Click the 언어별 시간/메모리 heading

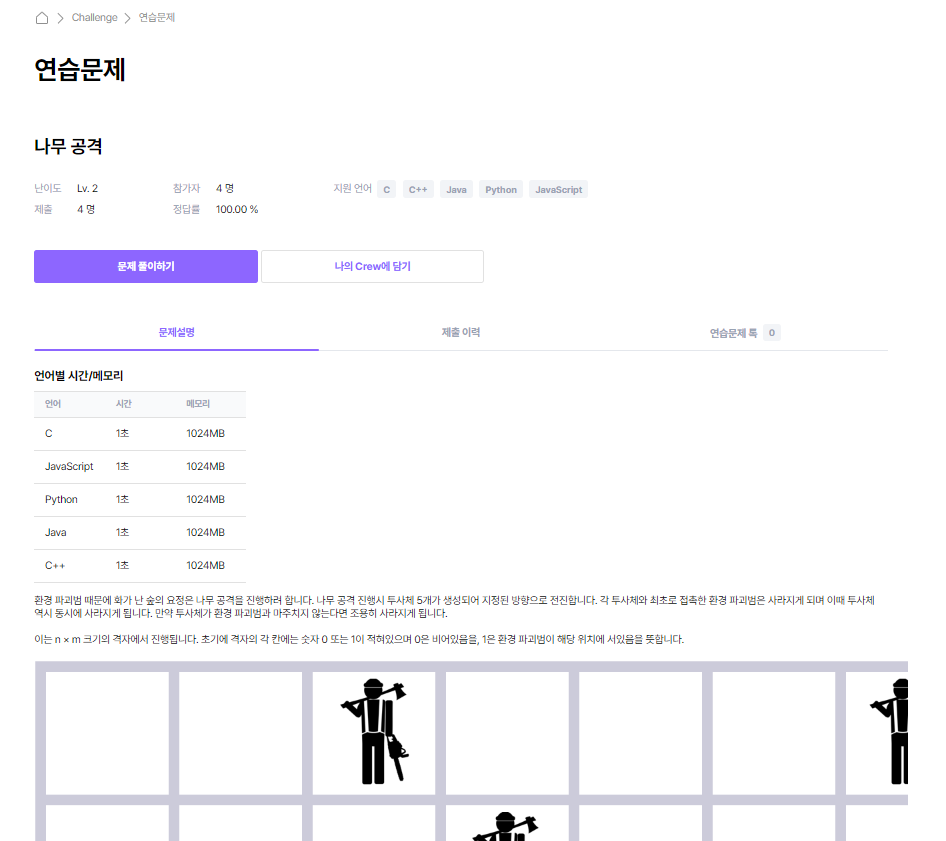78,376
